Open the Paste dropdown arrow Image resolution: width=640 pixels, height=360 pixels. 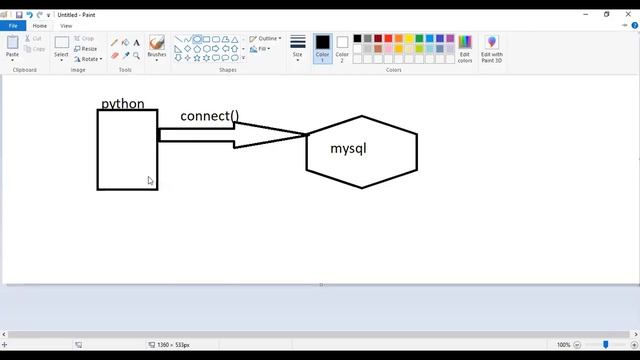(12, 60)
